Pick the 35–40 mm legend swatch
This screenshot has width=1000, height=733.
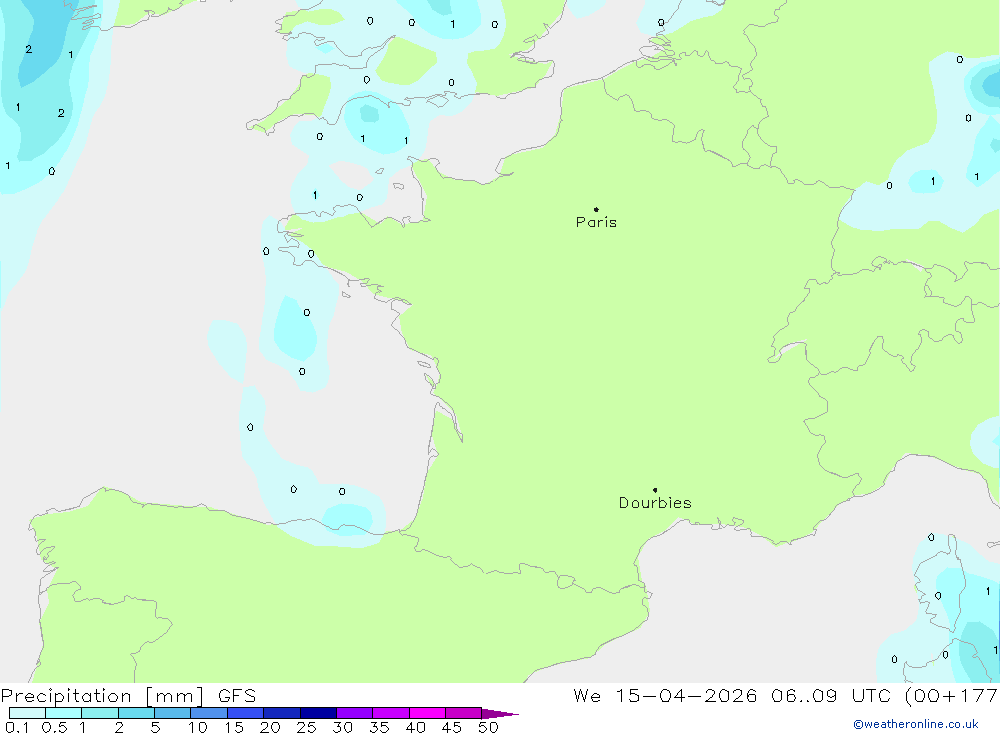click(x=391, y=713)
